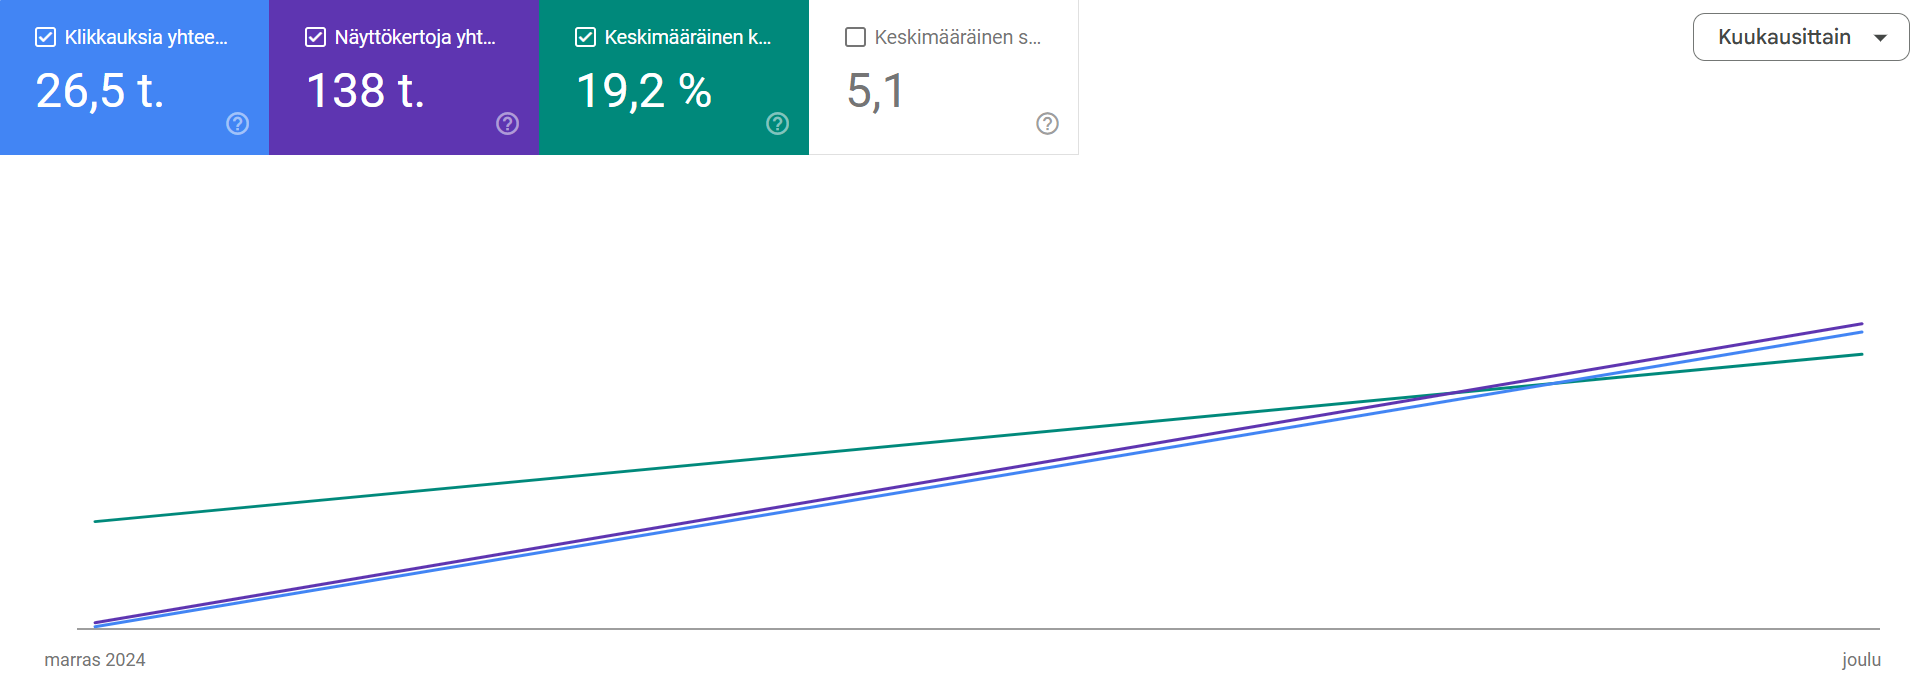Click the 19,2 % CTR value

[x=644, y=91]
